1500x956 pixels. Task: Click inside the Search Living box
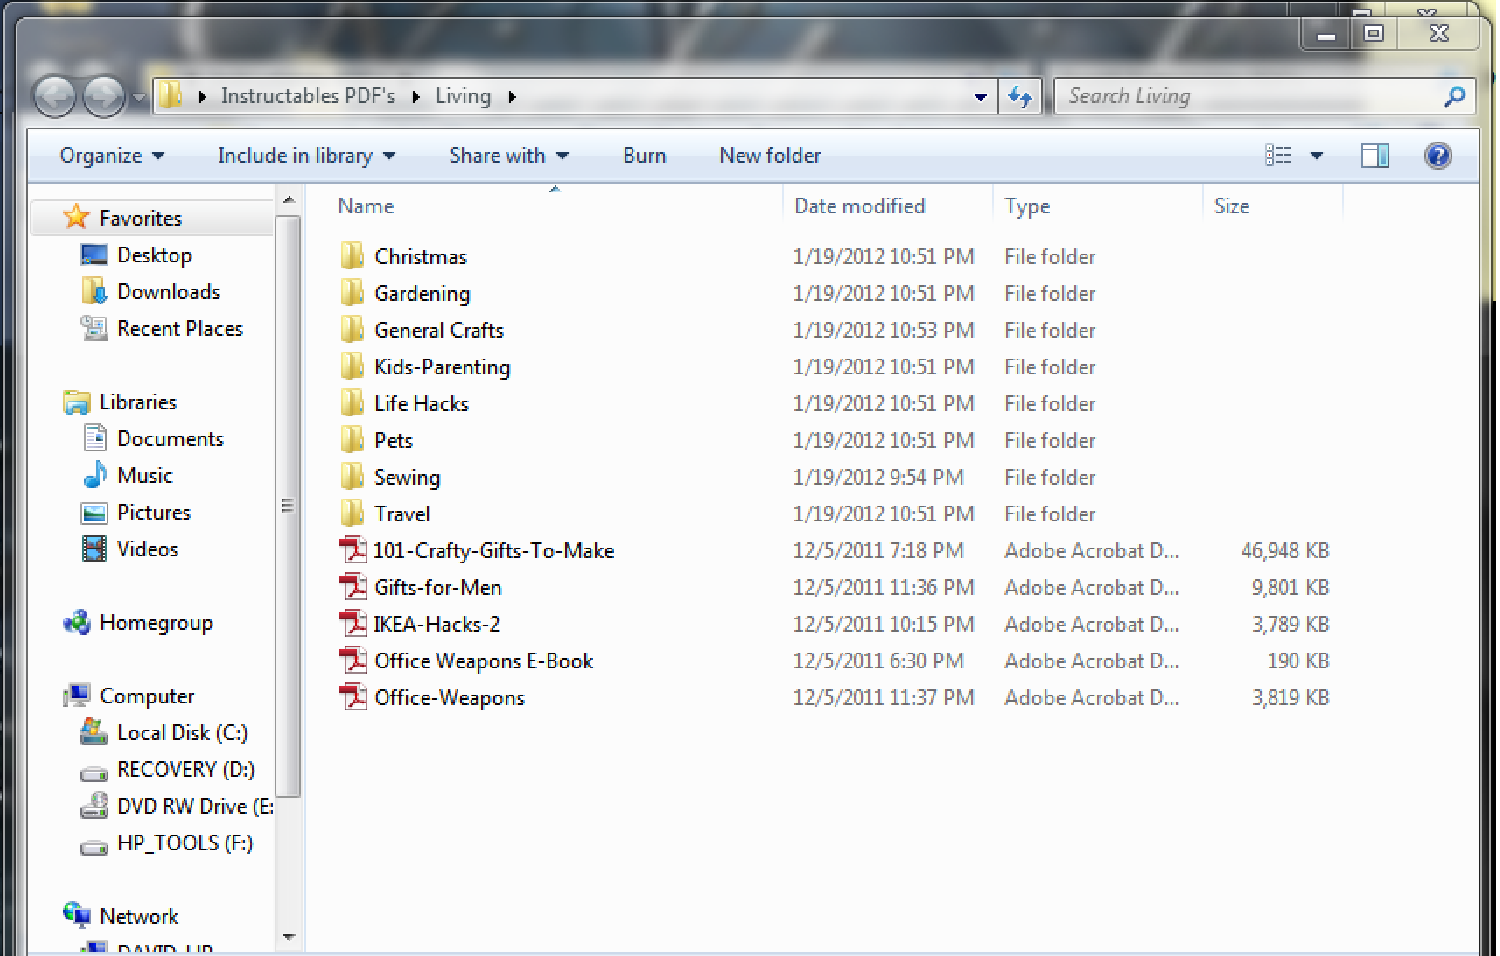(1200, 96)
